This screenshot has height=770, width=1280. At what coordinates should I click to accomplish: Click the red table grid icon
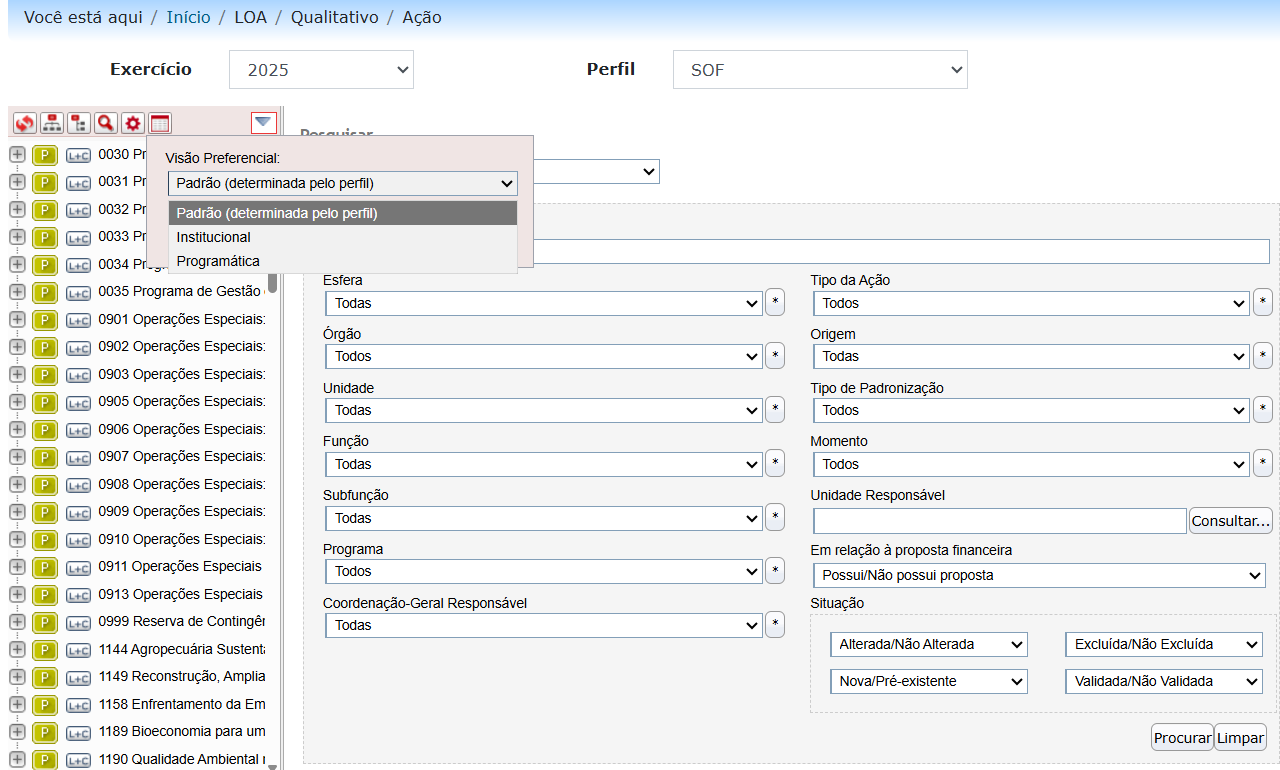click(x=160, y=123)
